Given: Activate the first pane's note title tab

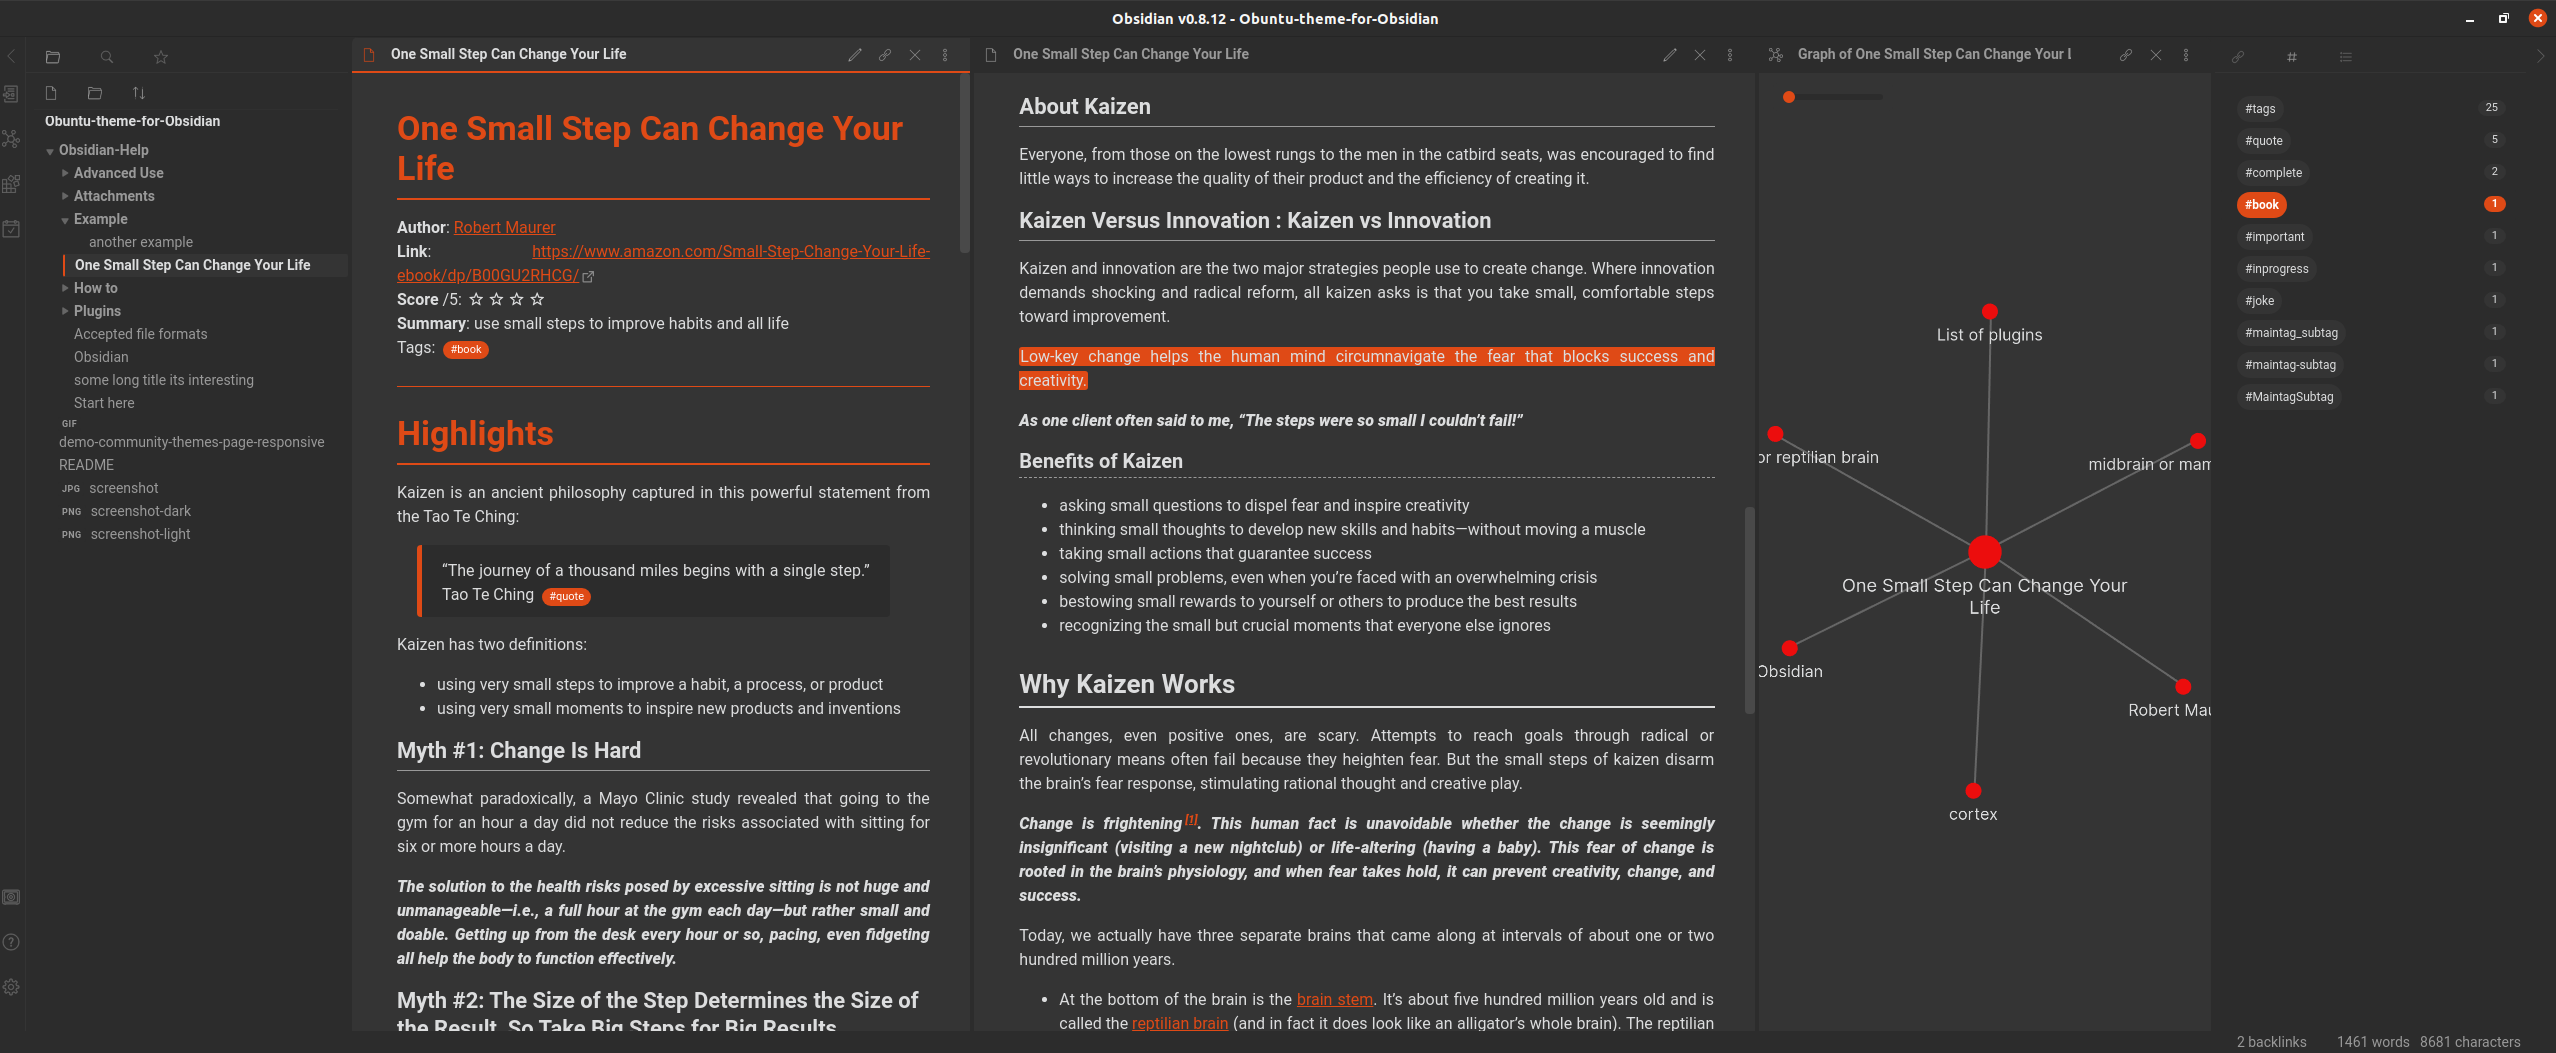Looking at the screenshot, I should point(508,54).
